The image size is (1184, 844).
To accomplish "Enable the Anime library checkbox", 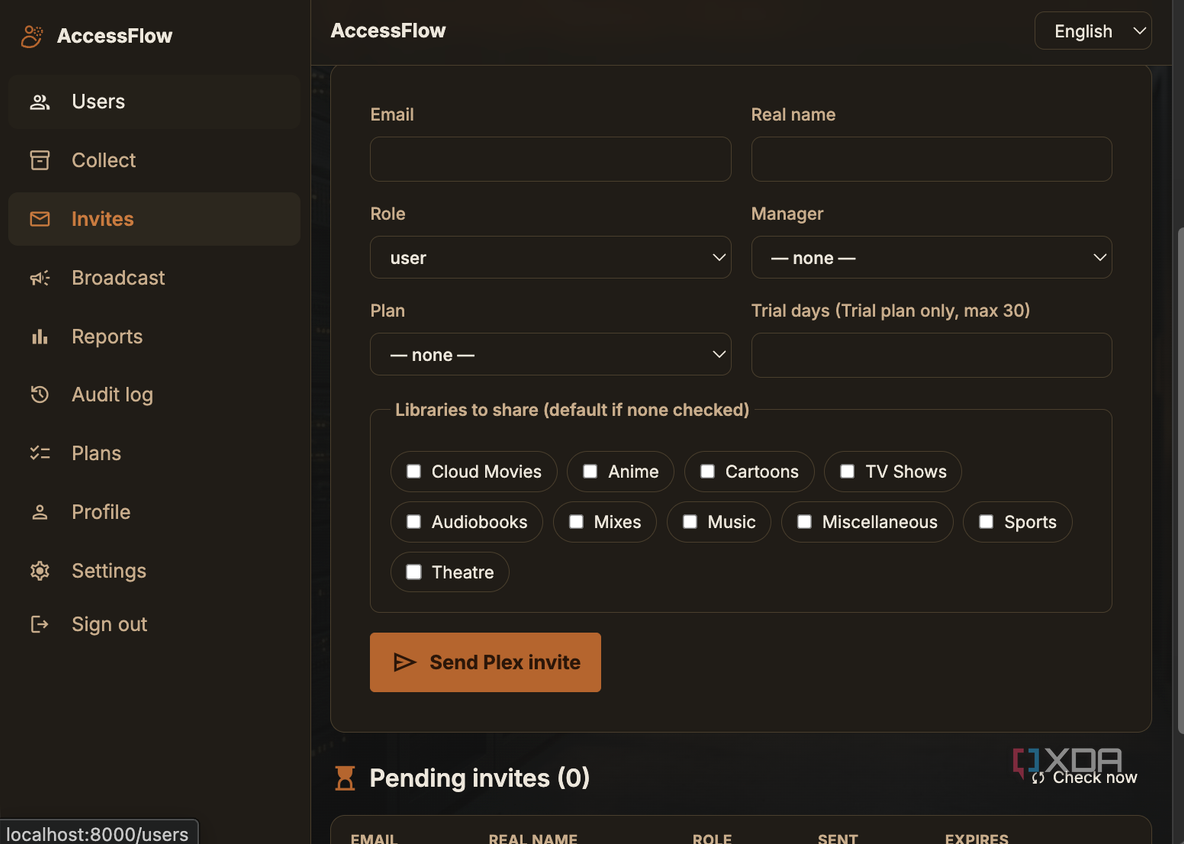I will coord(590,471).
